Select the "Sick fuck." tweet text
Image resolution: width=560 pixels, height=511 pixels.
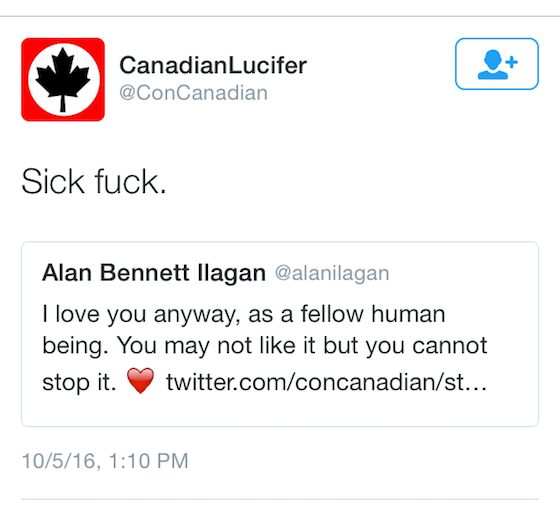tap(94, 182)
